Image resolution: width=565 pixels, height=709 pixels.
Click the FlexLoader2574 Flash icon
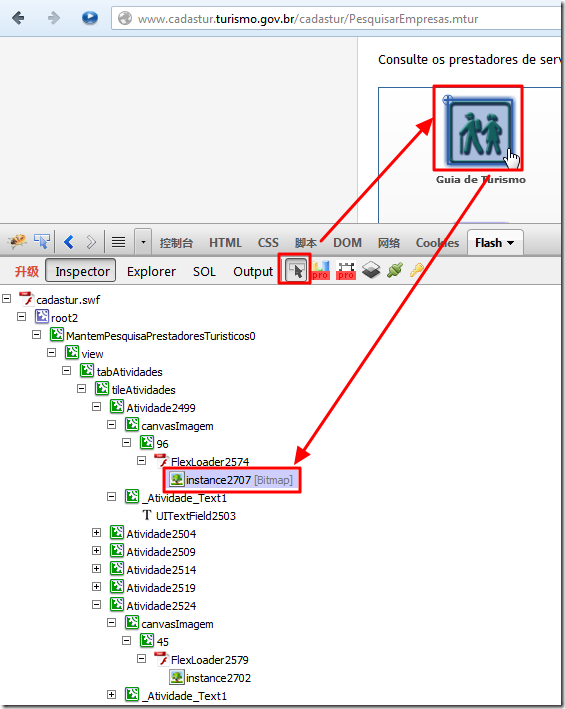[161, 461]
